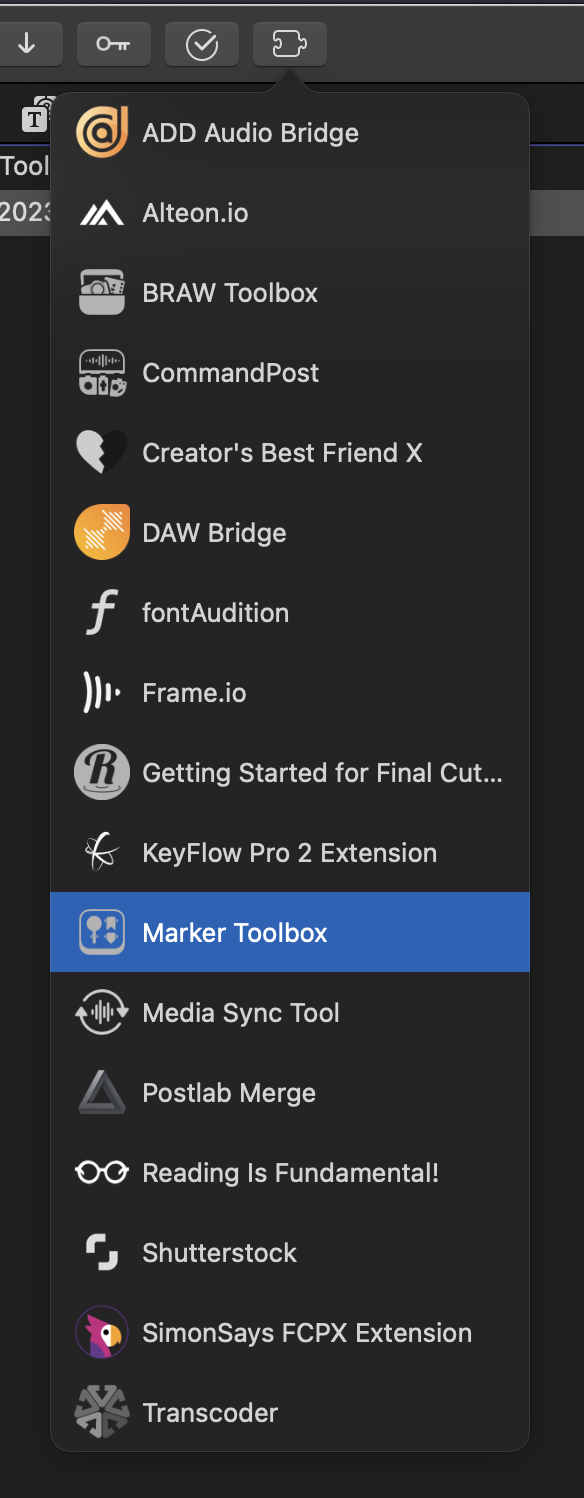Click the keyword key toolbar button

114,44
